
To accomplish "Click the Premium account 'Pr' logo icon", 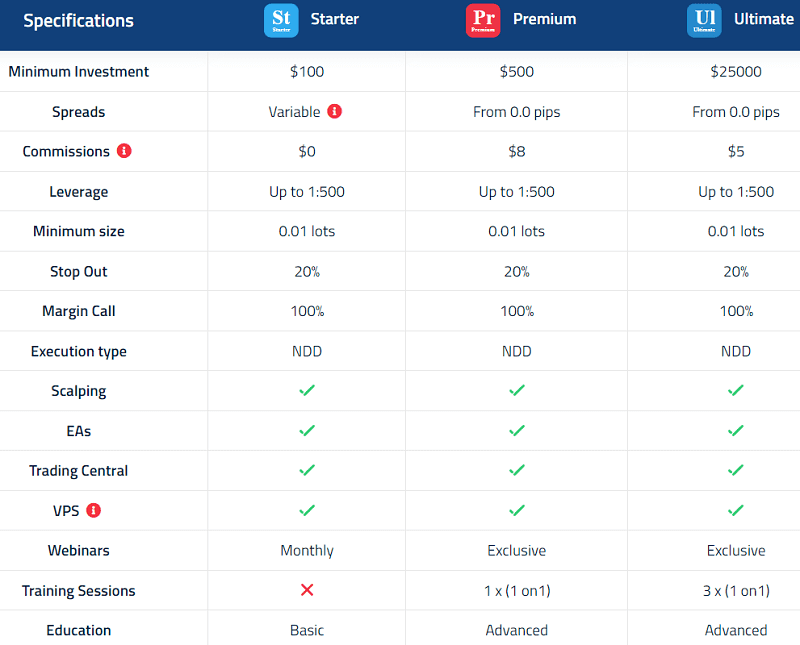I will point(483,20).
